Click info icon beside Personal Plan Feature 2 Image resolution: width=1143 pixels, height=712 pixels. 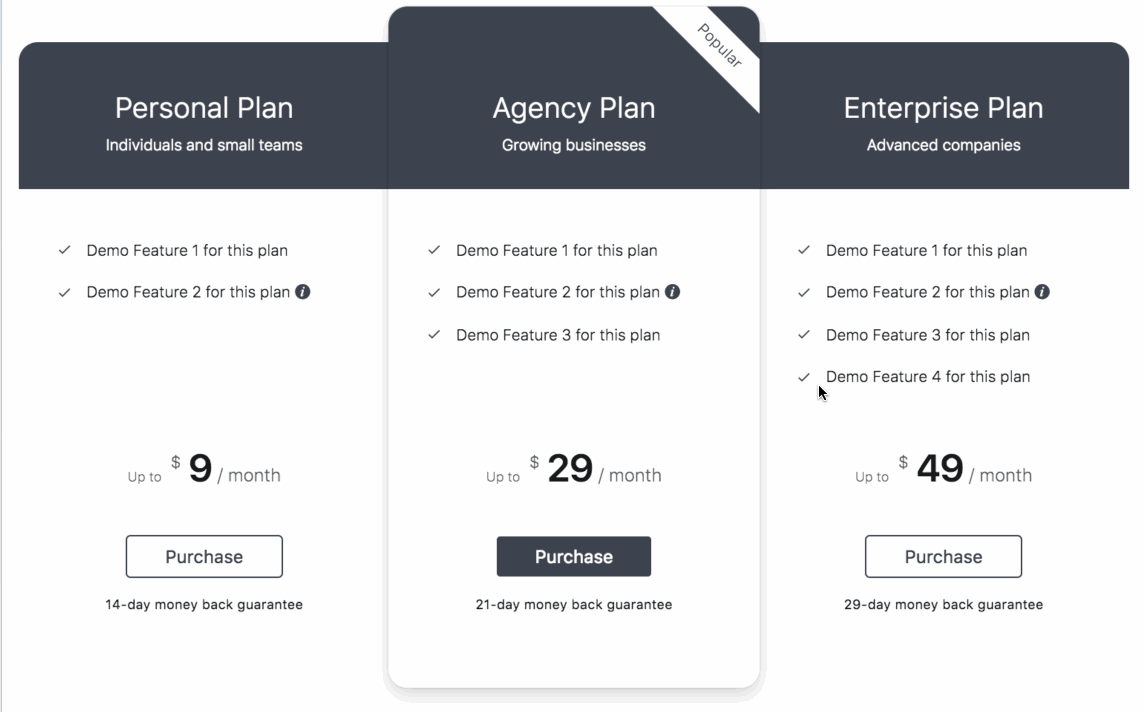click(303, 292)
